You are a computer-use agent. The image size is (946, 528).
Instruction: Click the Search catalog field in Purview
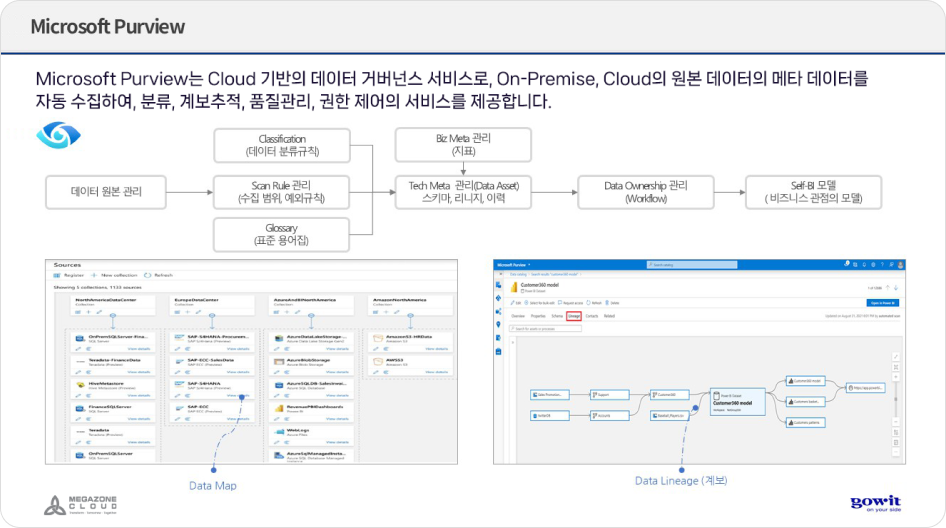click(x=691, y=265)
